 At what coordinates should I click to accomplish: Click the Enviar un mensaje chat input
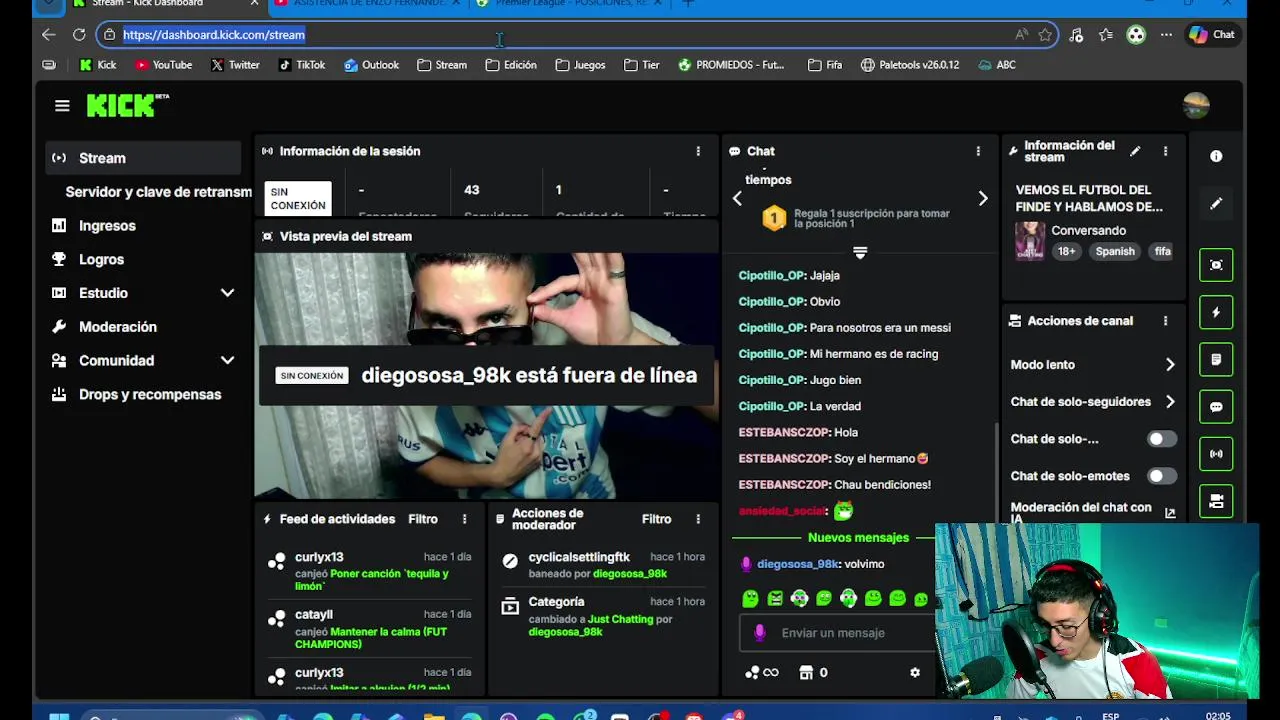point(838,633)
